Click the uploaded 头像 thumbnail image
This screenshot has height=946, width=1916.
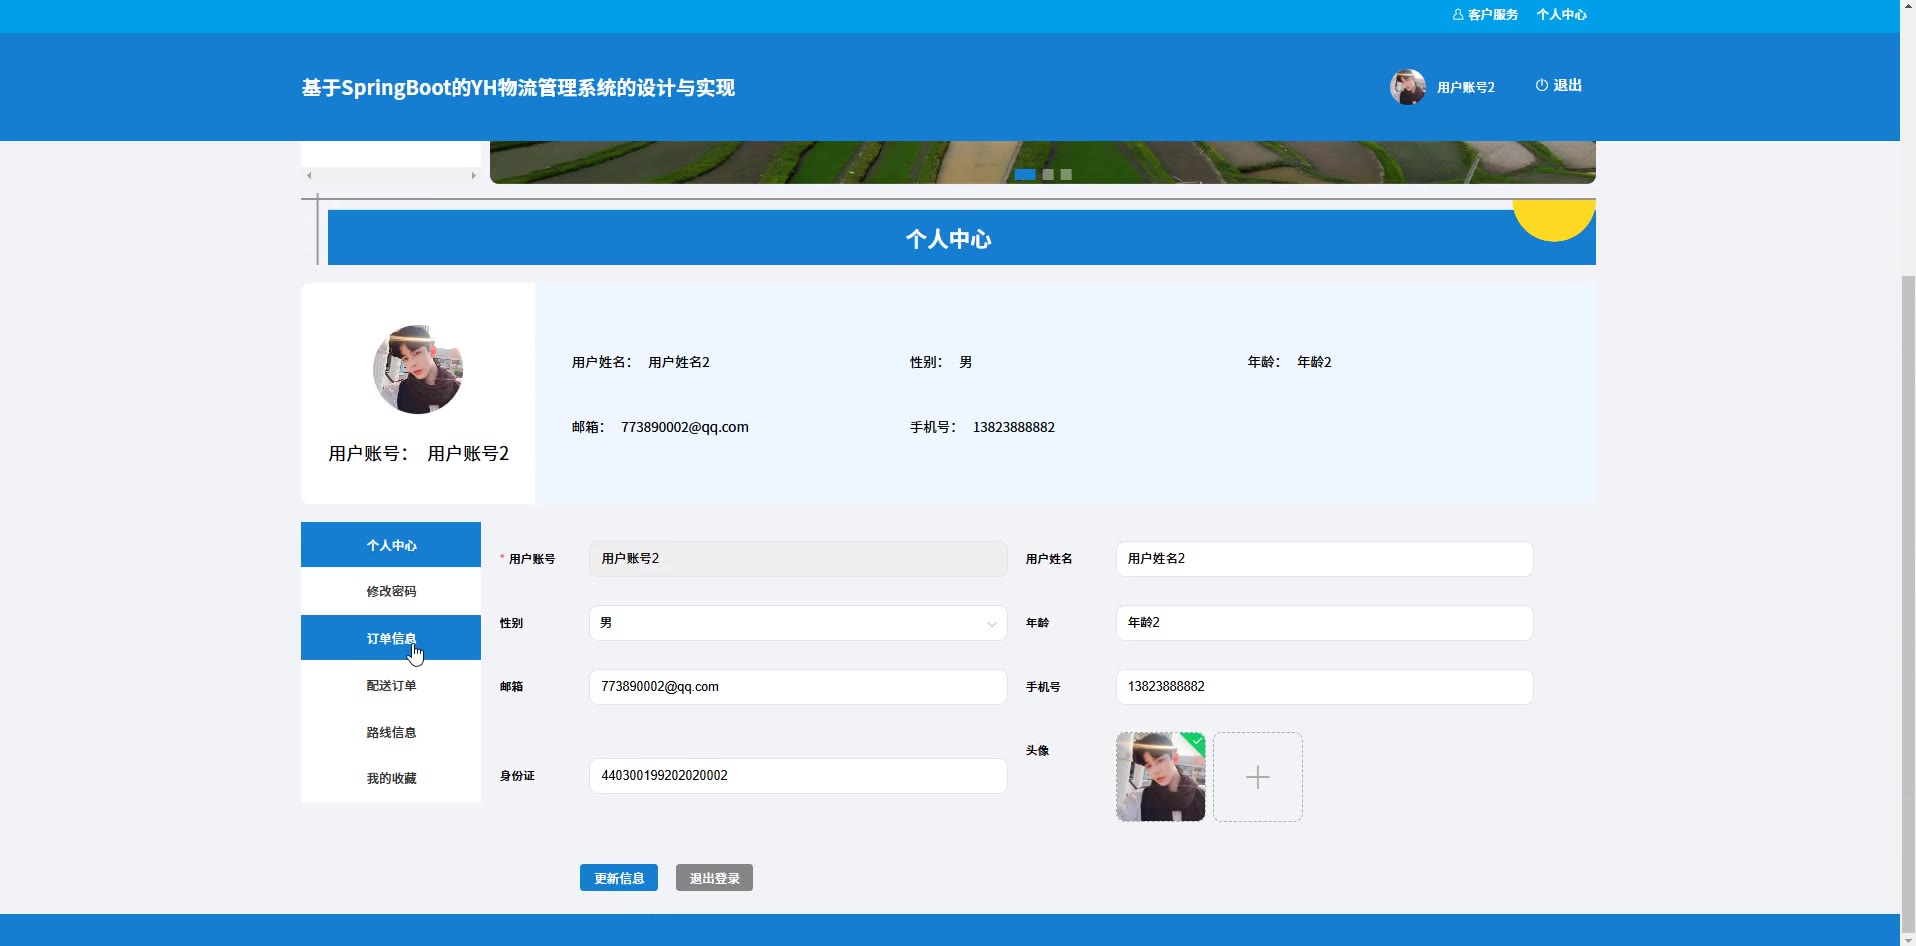coord(1160,777)
